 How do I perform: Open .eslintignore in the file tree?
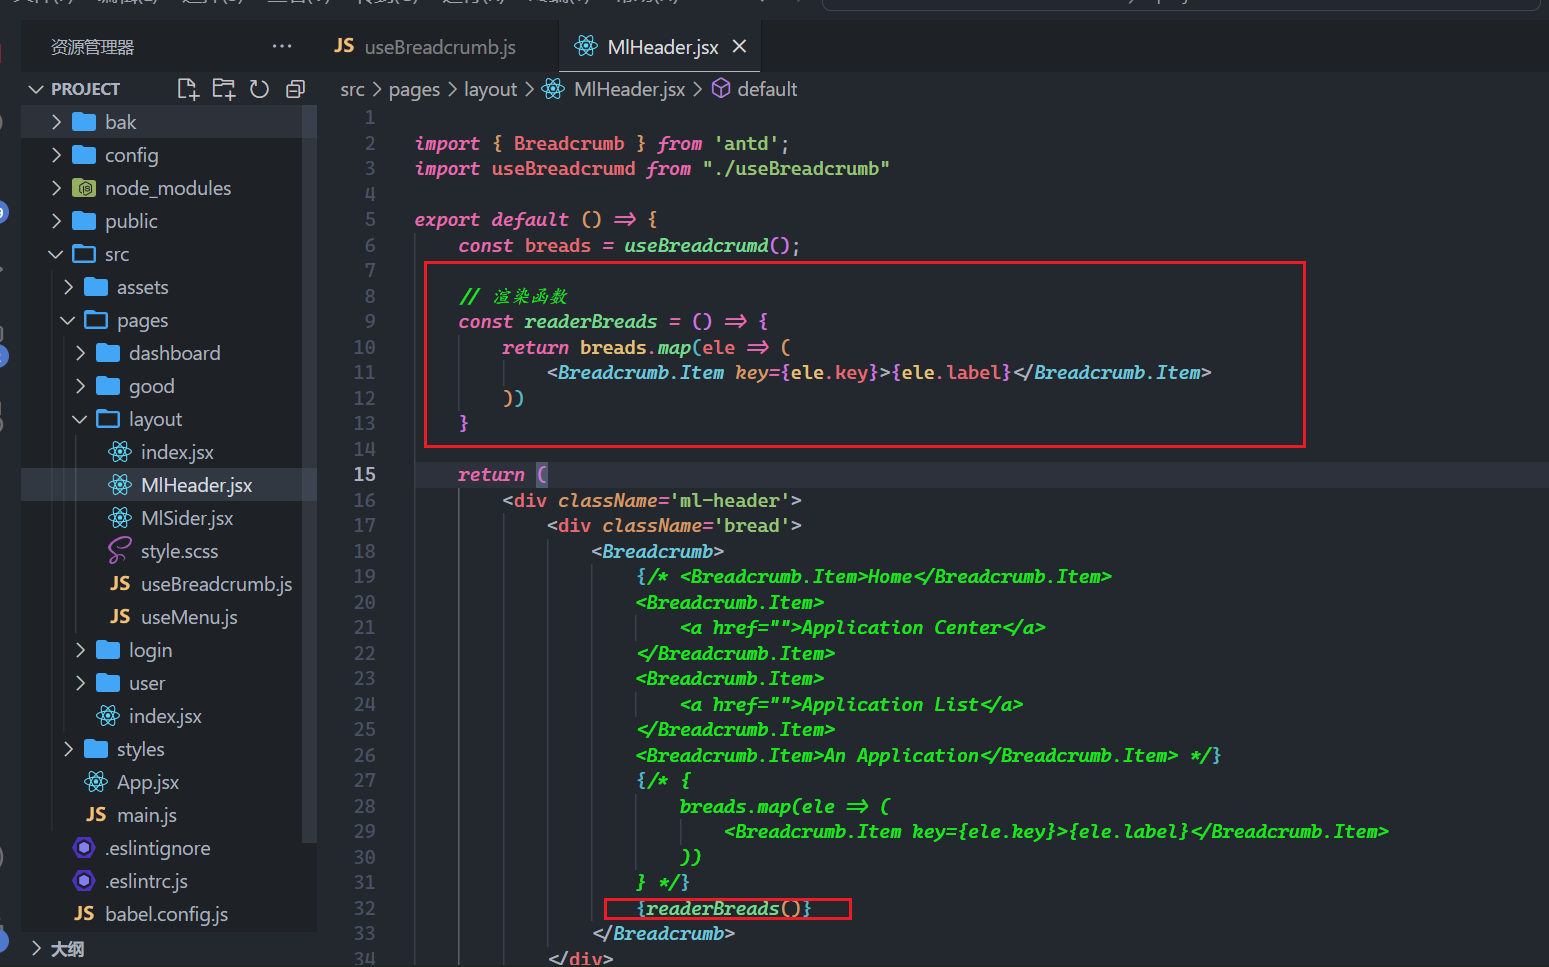click(x=158, y=848)
